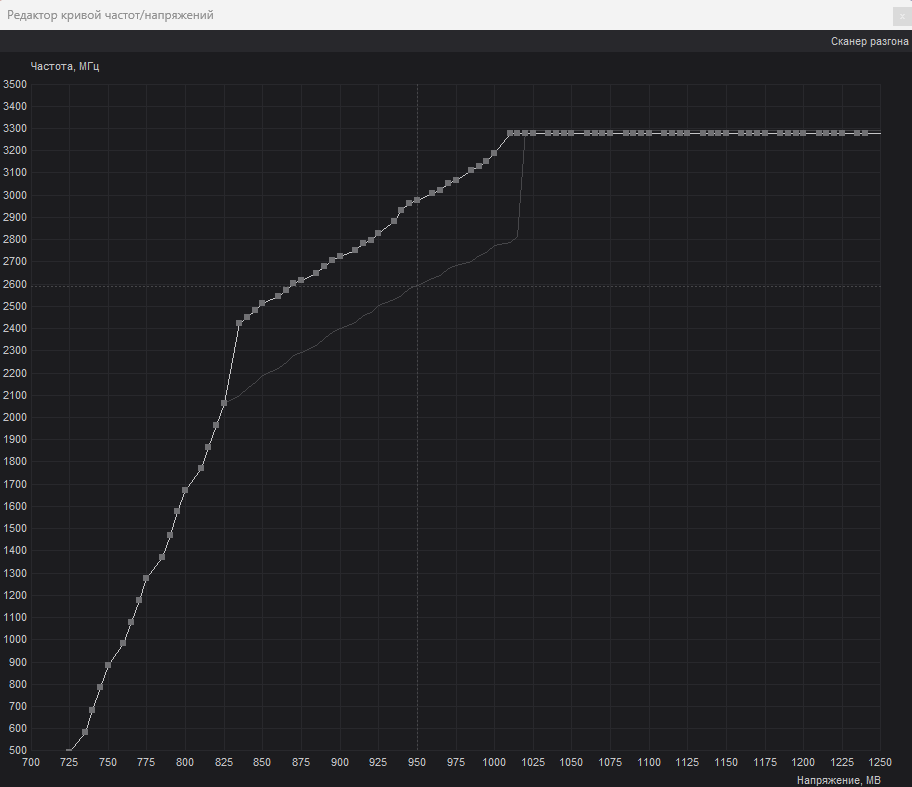This screenshot has width=912, height=787.
Task: Select the curve point at 900 mV
Action: [x=339, y=253]
